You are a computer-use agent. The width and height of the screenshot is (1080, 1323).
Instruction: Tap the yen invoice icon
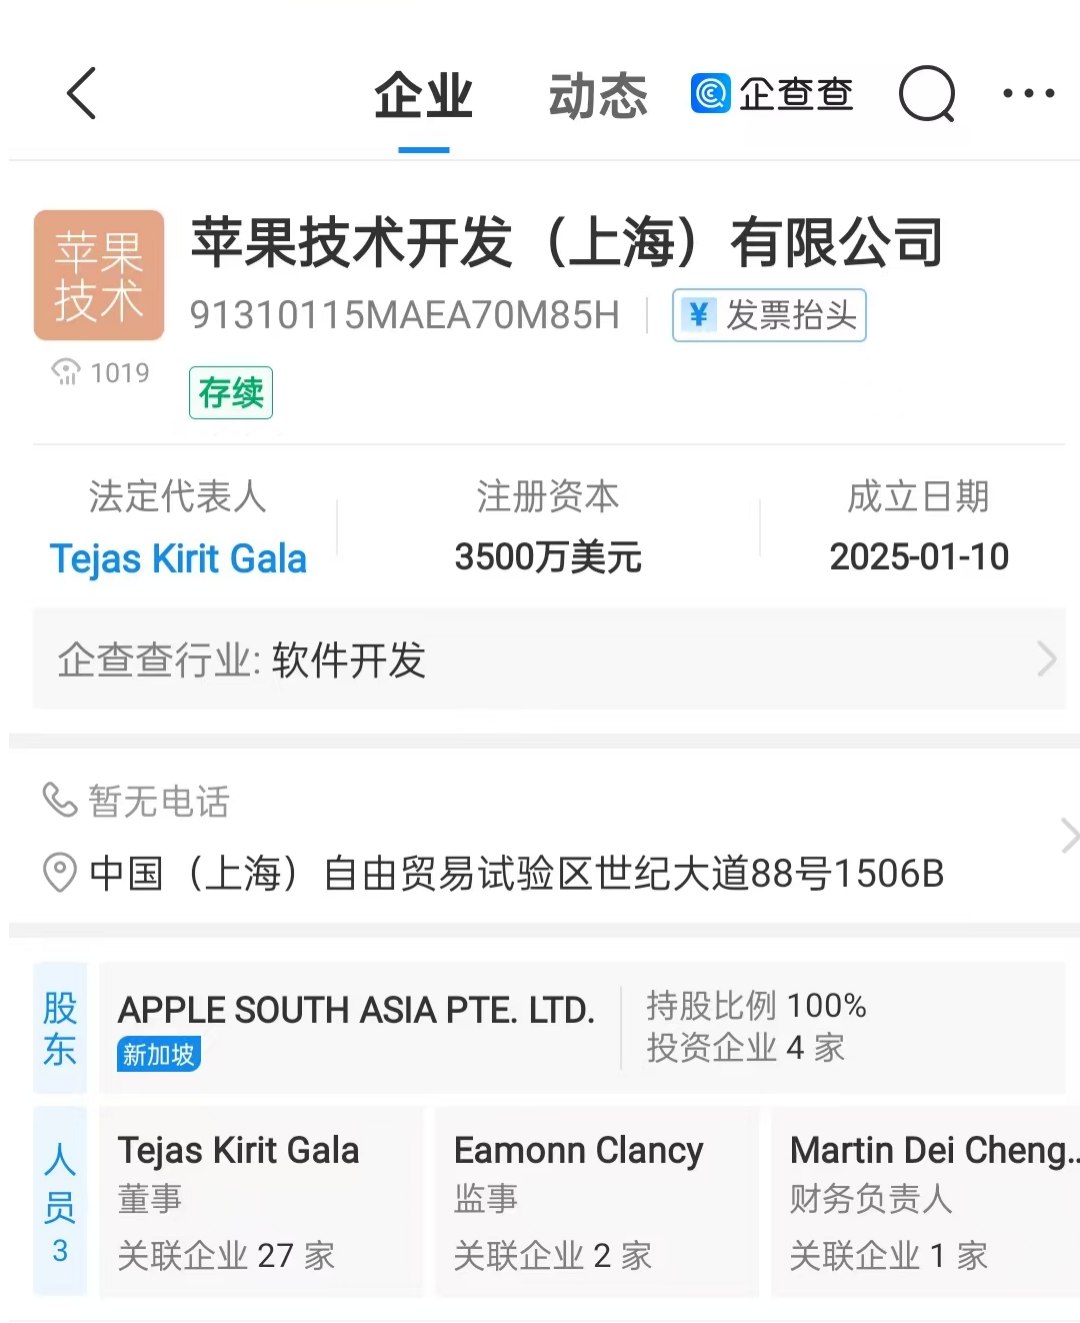coord(698,315)
